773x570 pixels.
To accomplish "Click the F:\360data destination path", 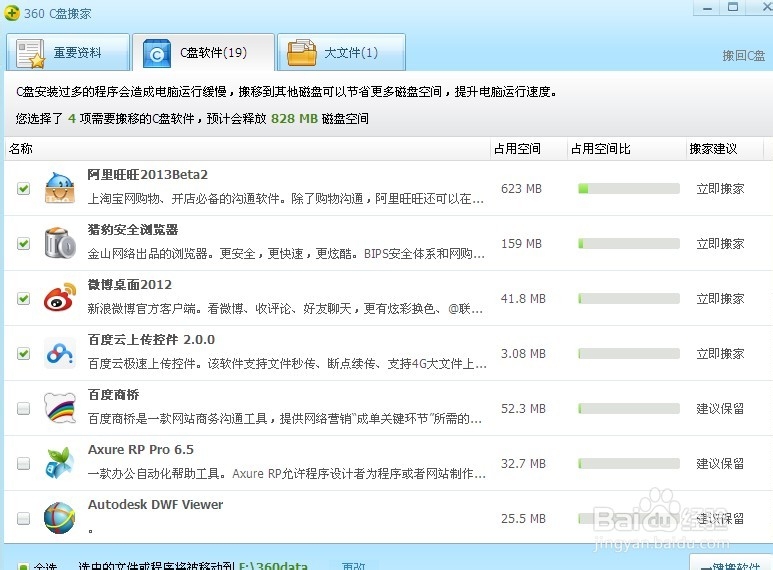I will pyautogui.click(x=273, y=566).
